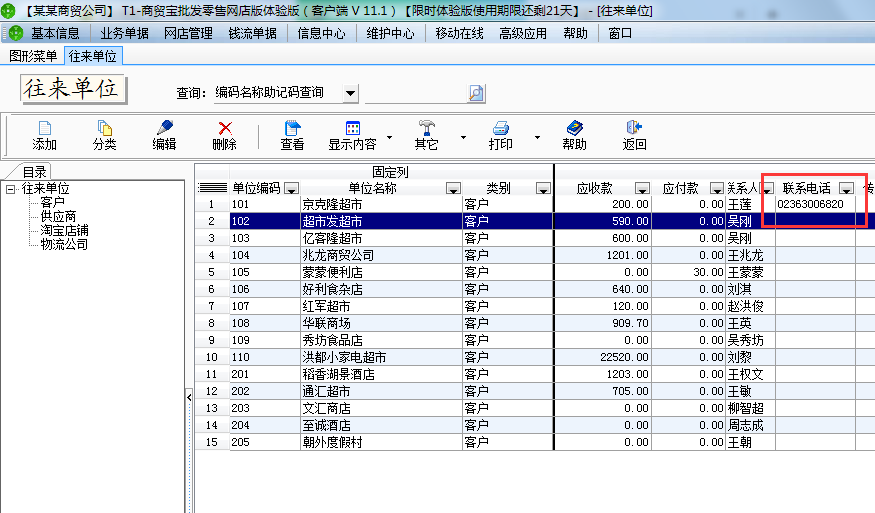
Task: Switch to the 图形菜单 tab
Action: click(33, 56)
